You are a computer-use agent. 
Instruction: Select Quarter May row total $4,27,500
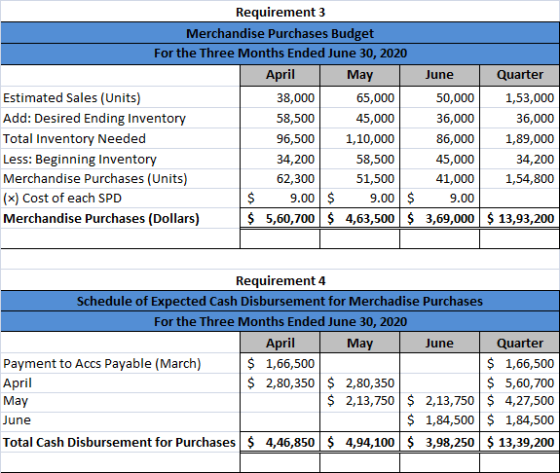pos(520,401)
